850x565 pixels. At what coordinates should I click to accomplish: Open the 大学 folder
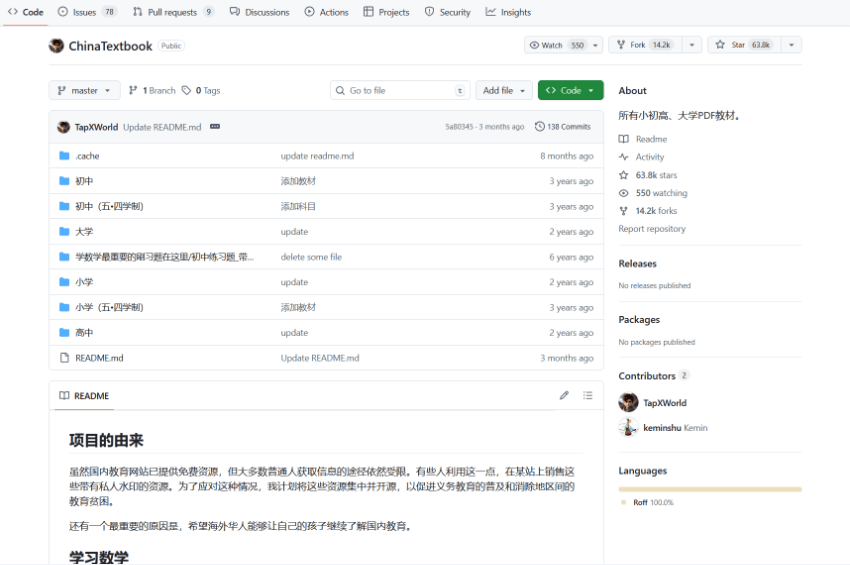click(84, 232)
